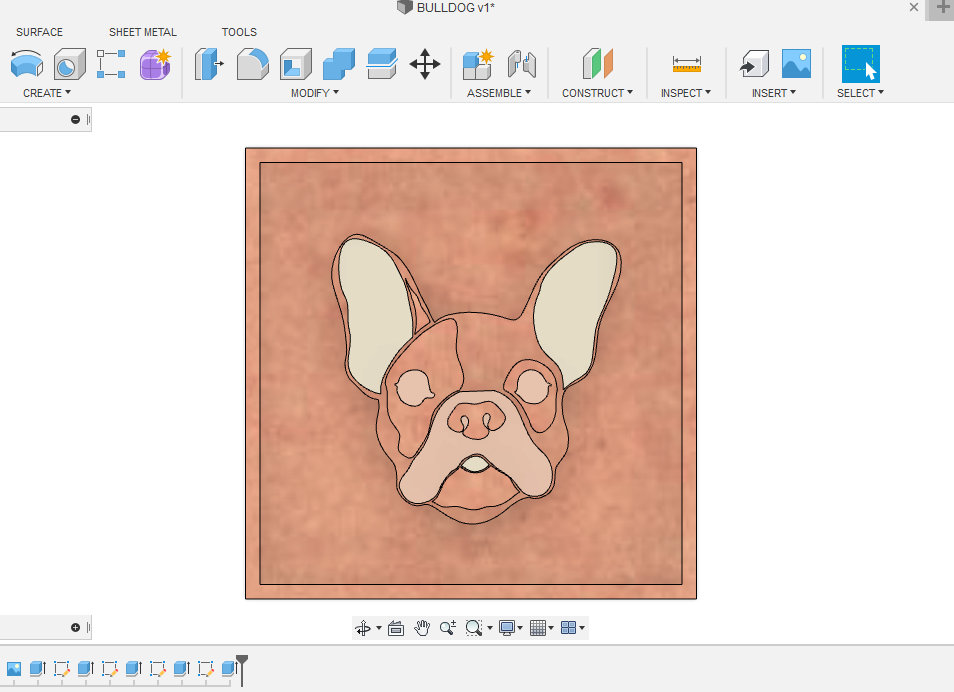Screen dimensions: 954x692
Task: Activate the Move/Copy arrows tool
Action: click(x=425, y=64)
